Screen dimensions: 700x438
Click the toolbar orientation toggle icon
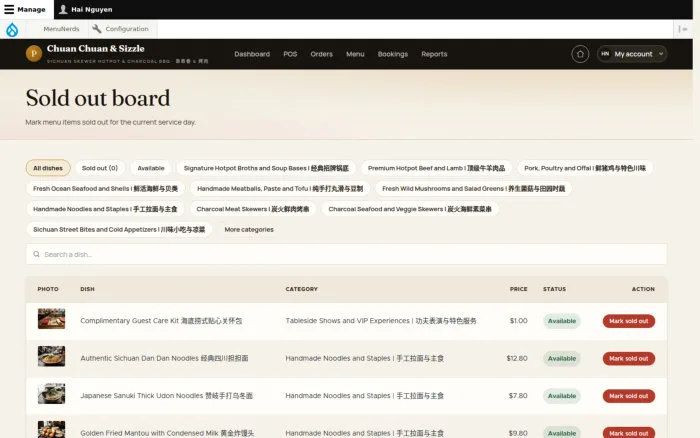(x=683, y=29)
